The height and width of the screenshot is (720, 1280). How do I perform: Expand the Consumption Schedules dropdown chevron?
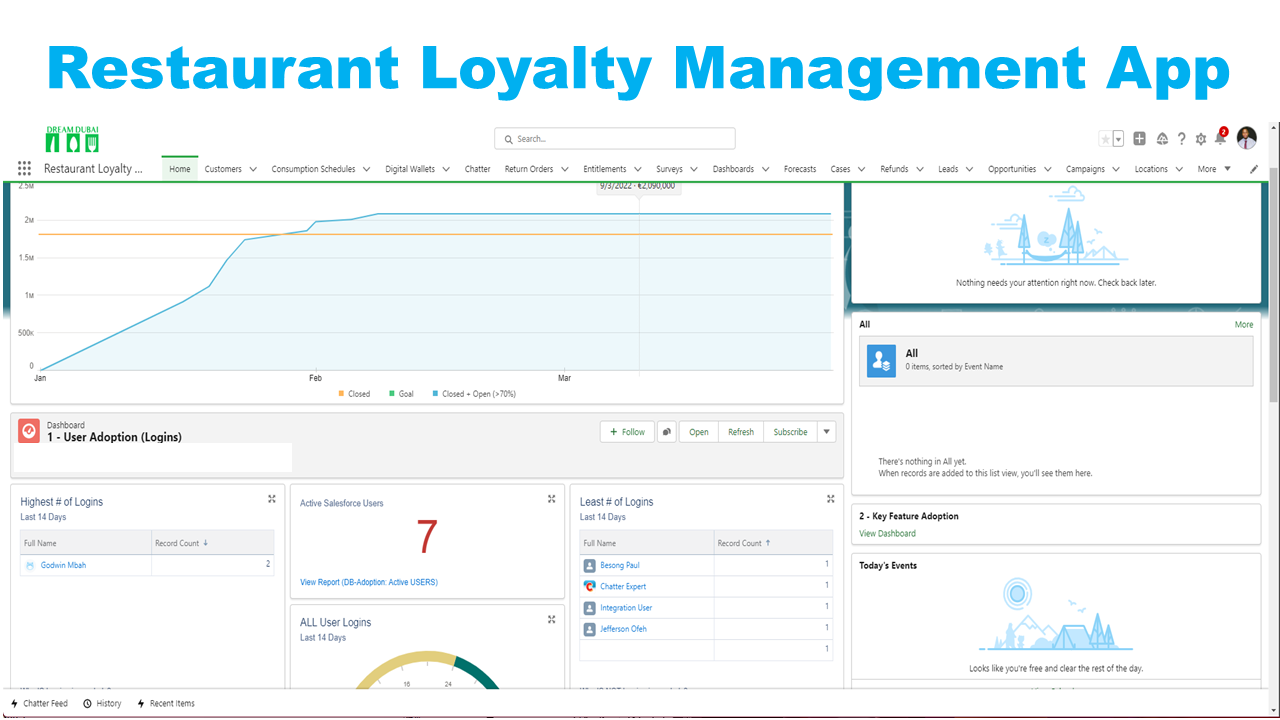tap(367, 169)
